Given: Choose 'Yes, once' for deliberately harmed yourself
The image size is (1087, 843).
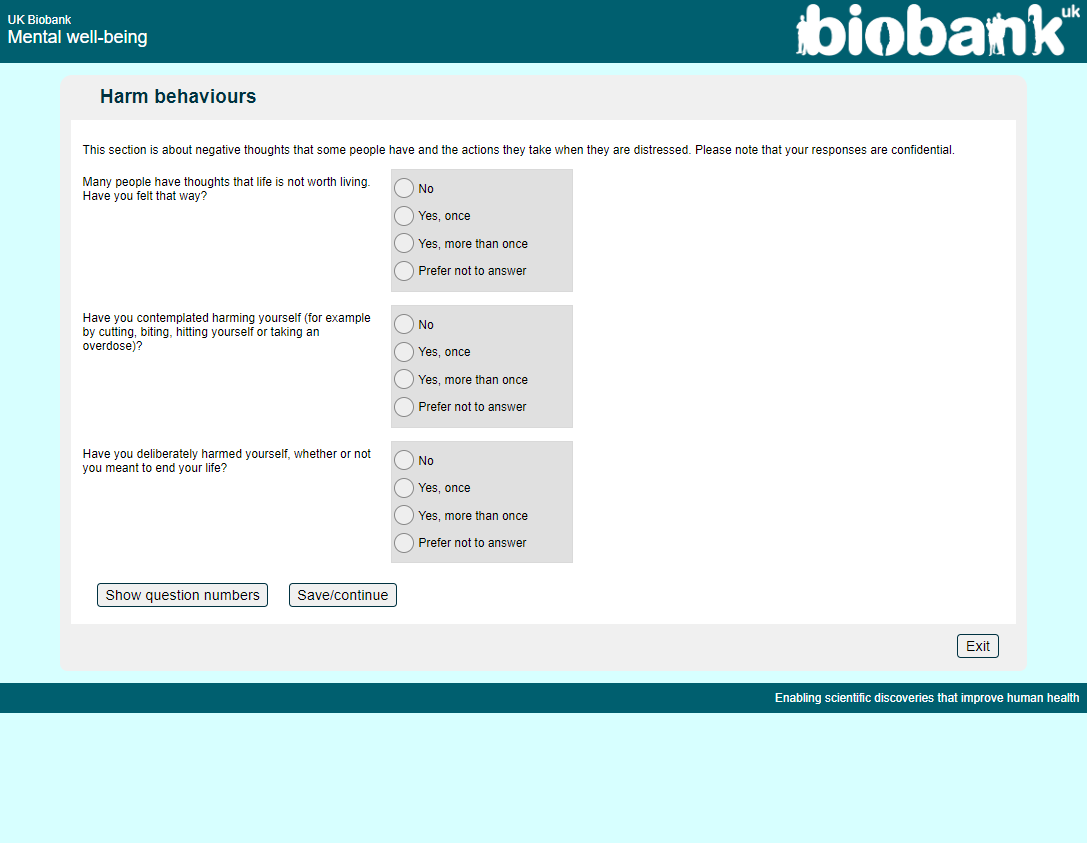Looking at the screenshot, I should click(x=404, y=488).
